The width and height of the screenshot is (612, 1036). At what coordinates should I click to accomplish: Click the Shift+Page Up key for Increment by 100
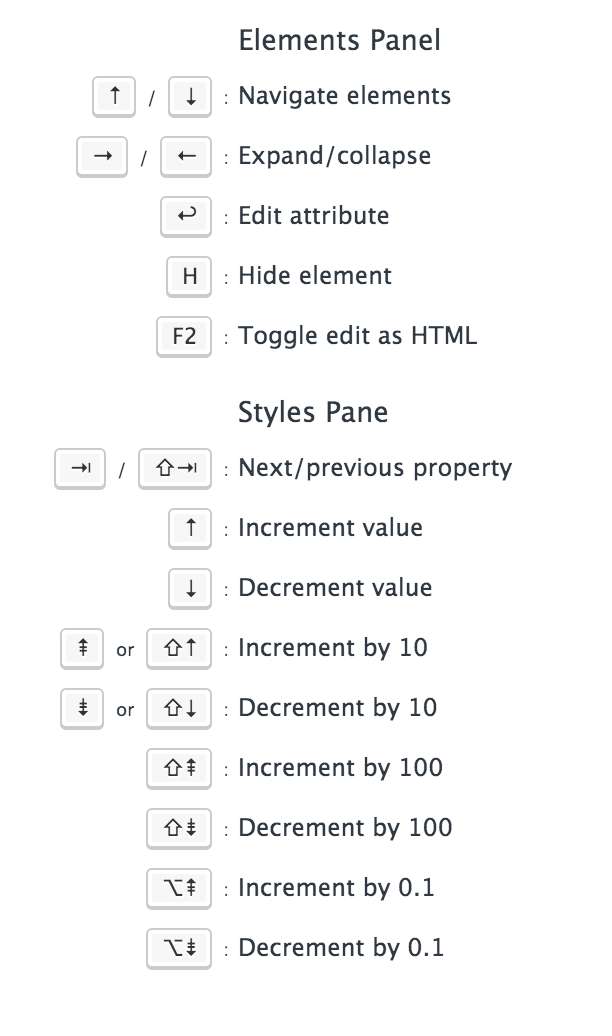179,769
